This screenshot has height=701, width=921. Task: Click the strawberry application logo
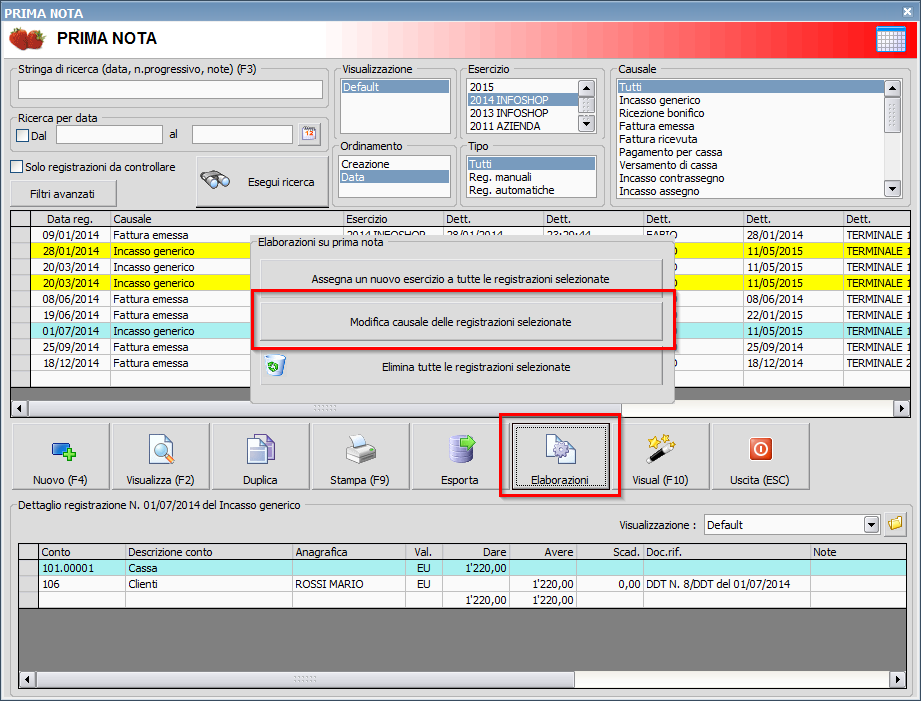[27, 39]
